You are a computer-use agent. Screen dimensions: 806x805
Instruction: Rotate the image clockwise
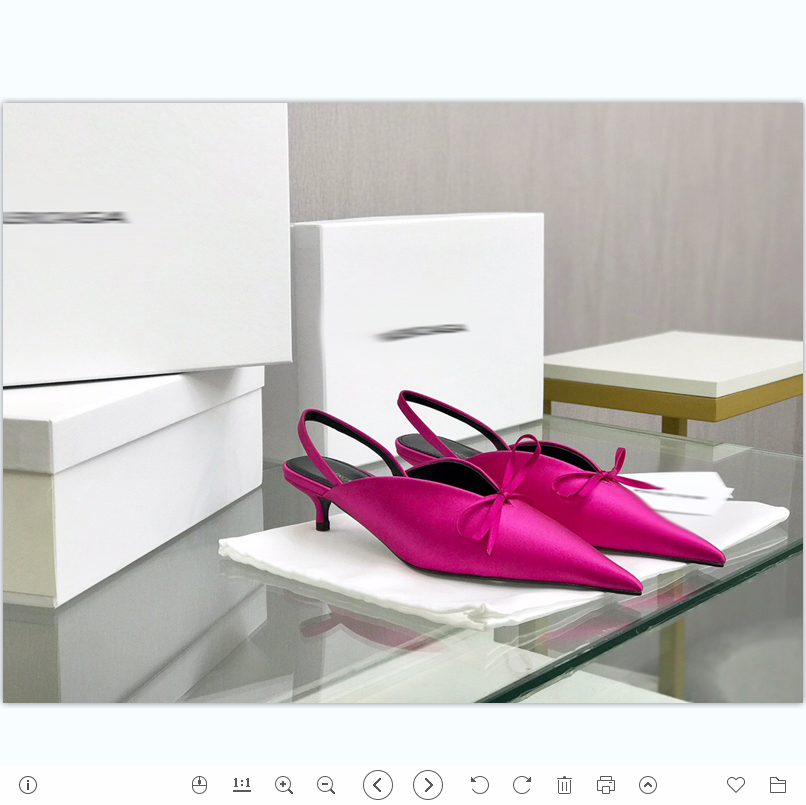click(522, 785)
